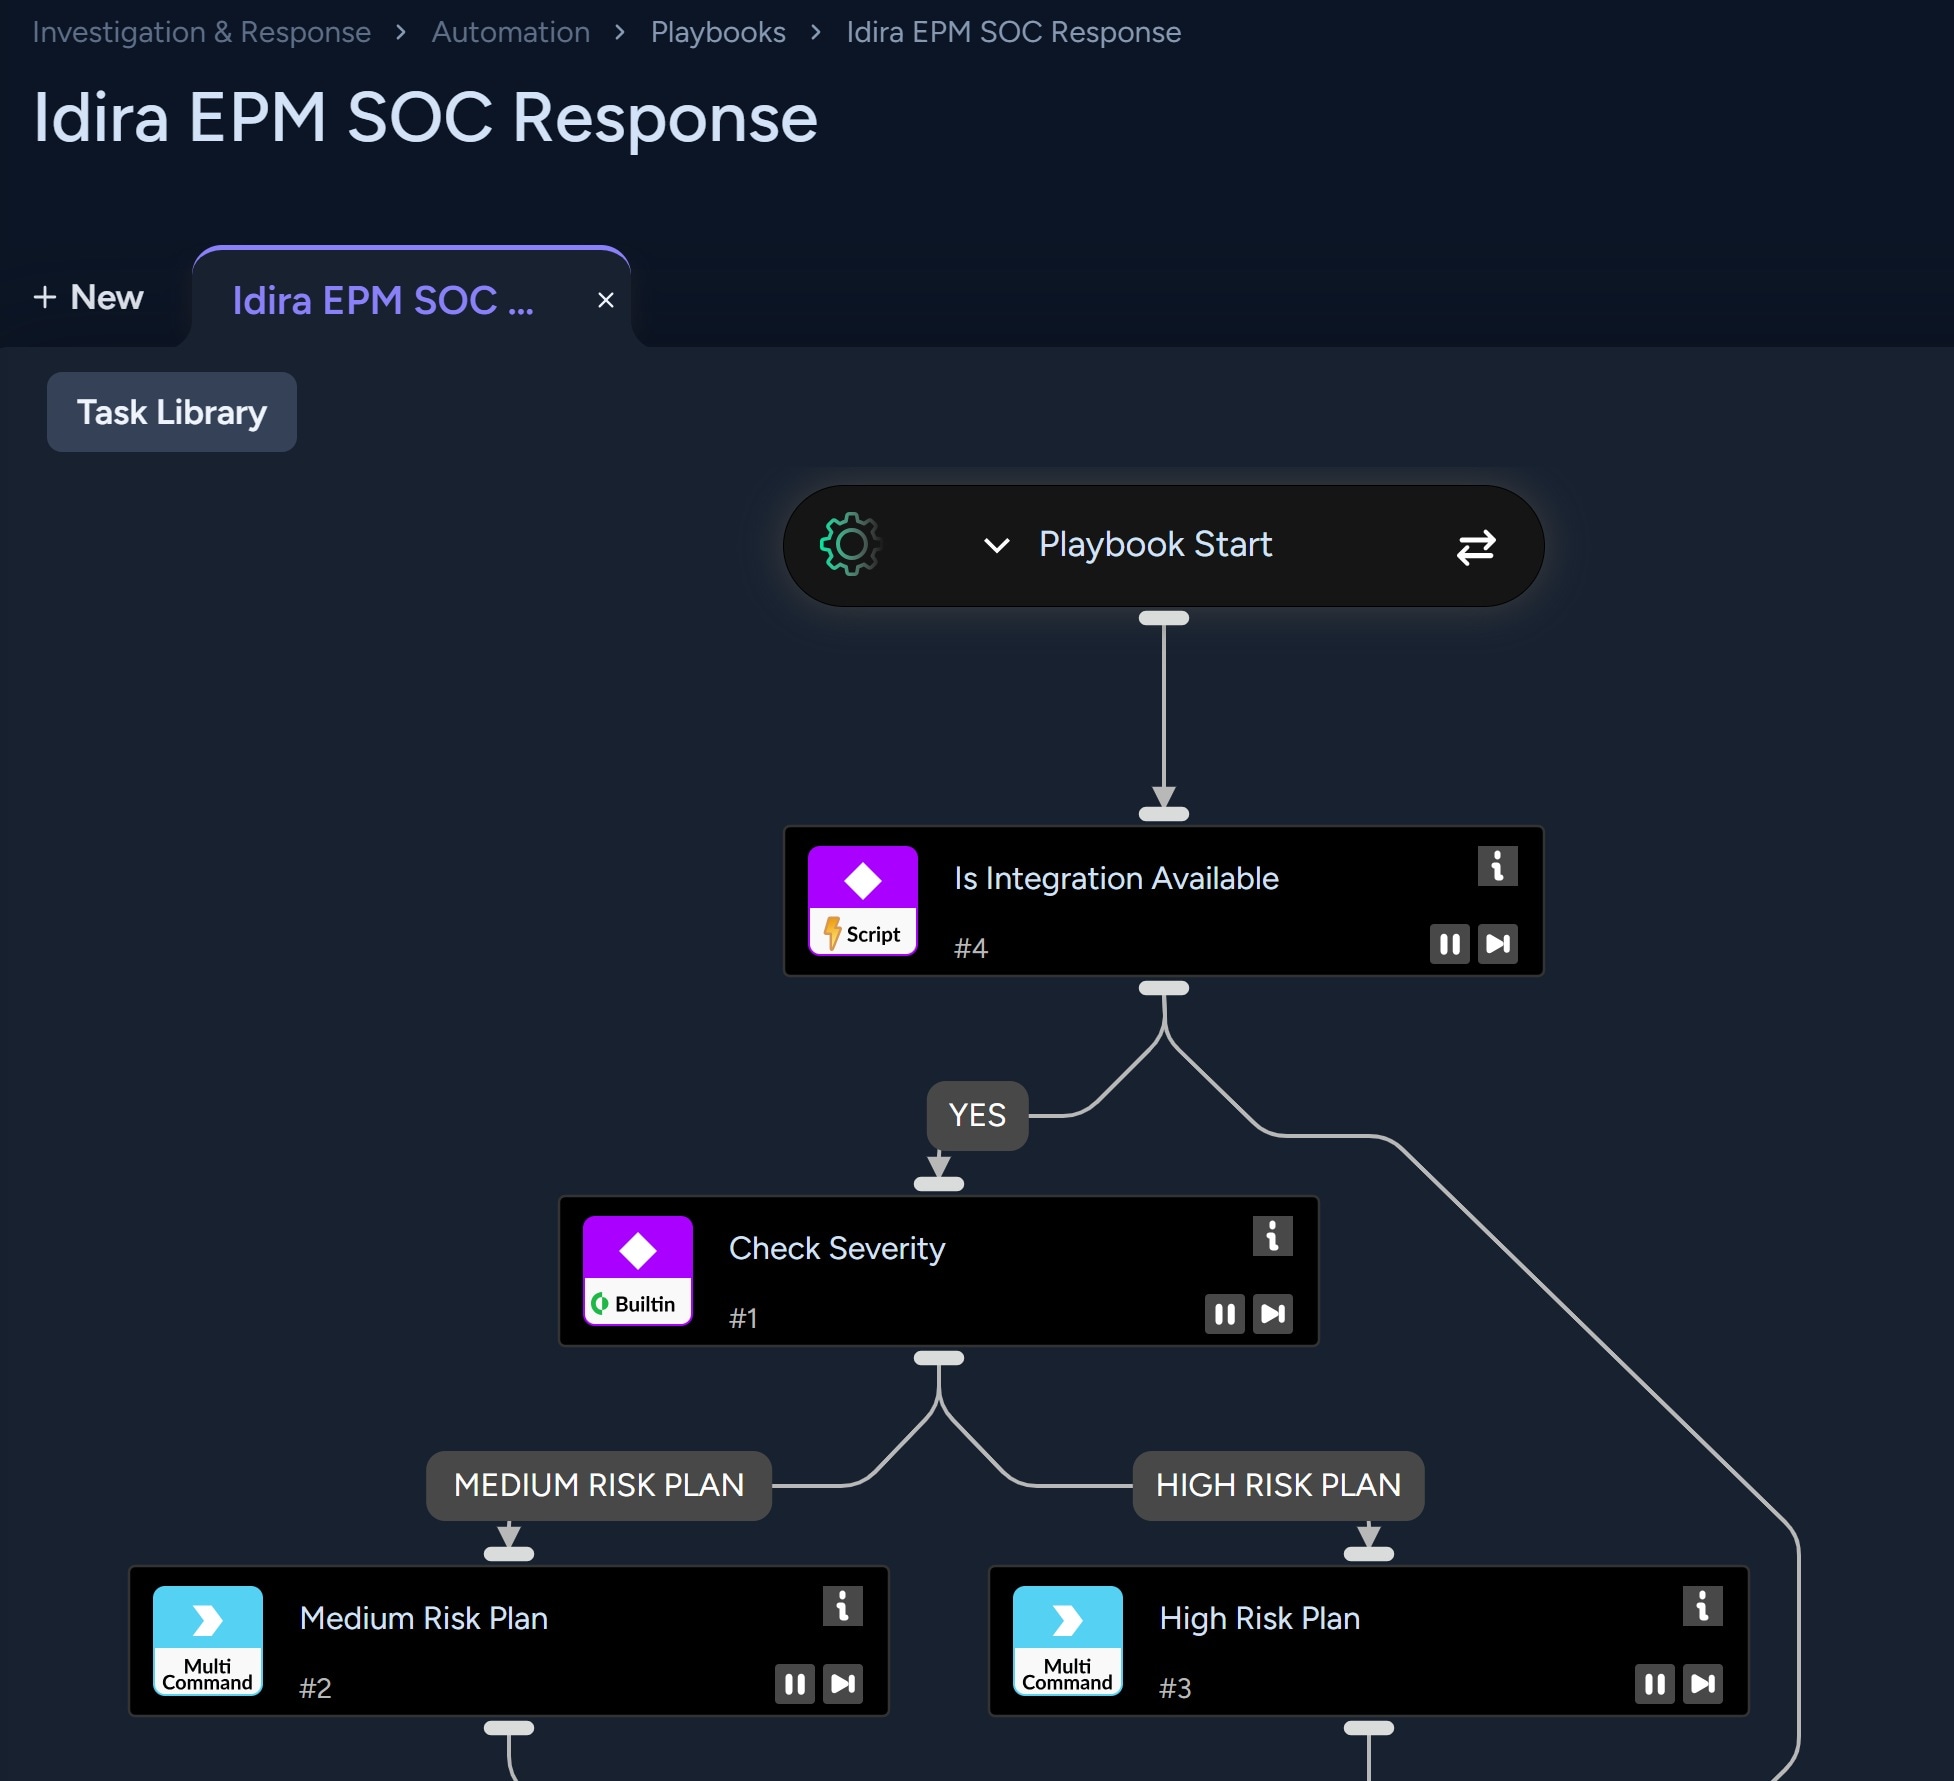Open info for High Risk Plan task

[1702, 1606]
